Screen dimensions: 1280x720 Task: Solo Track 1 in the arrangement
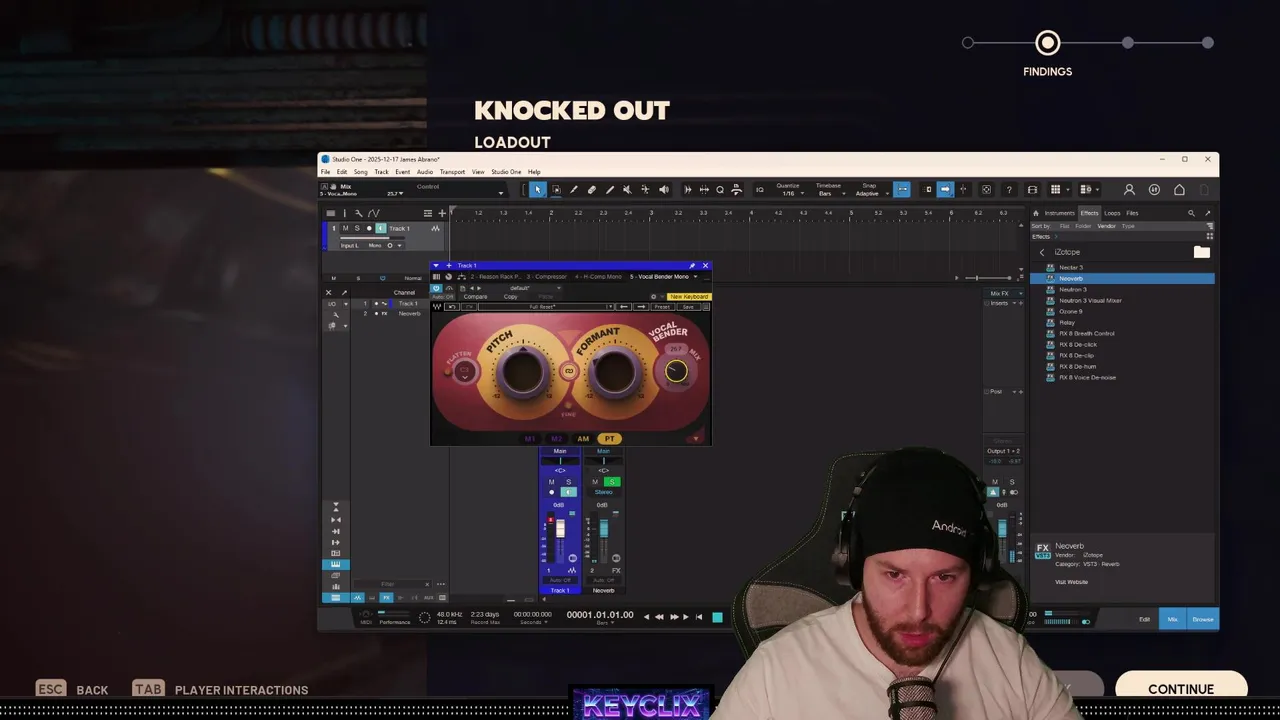click(x=356, y=229)
